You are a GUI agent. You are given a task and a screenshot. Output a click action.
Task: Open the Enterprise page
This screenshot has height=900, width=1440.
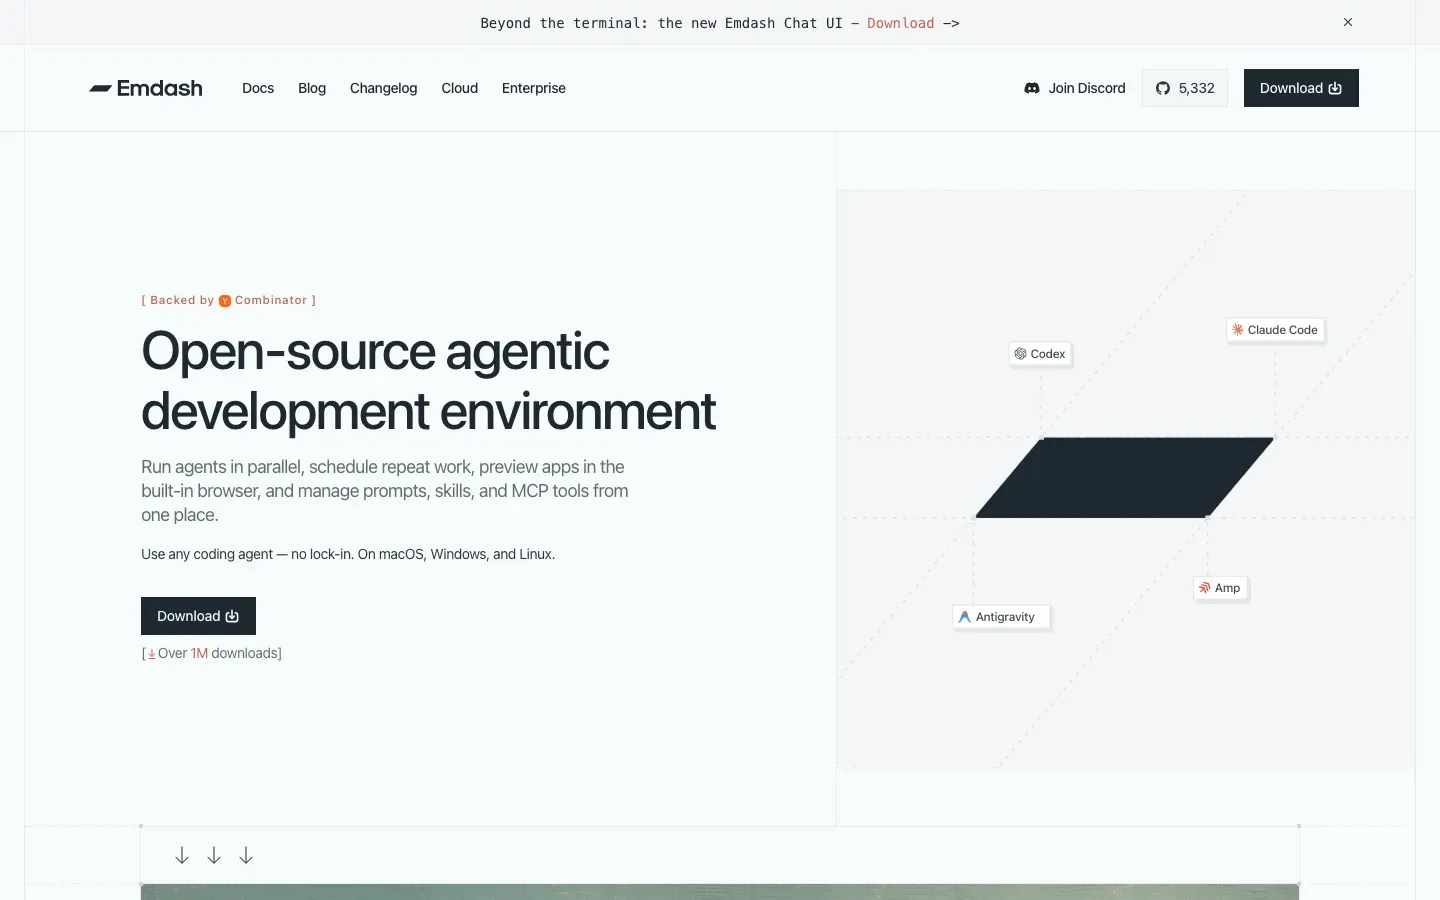tap(534, 88)
